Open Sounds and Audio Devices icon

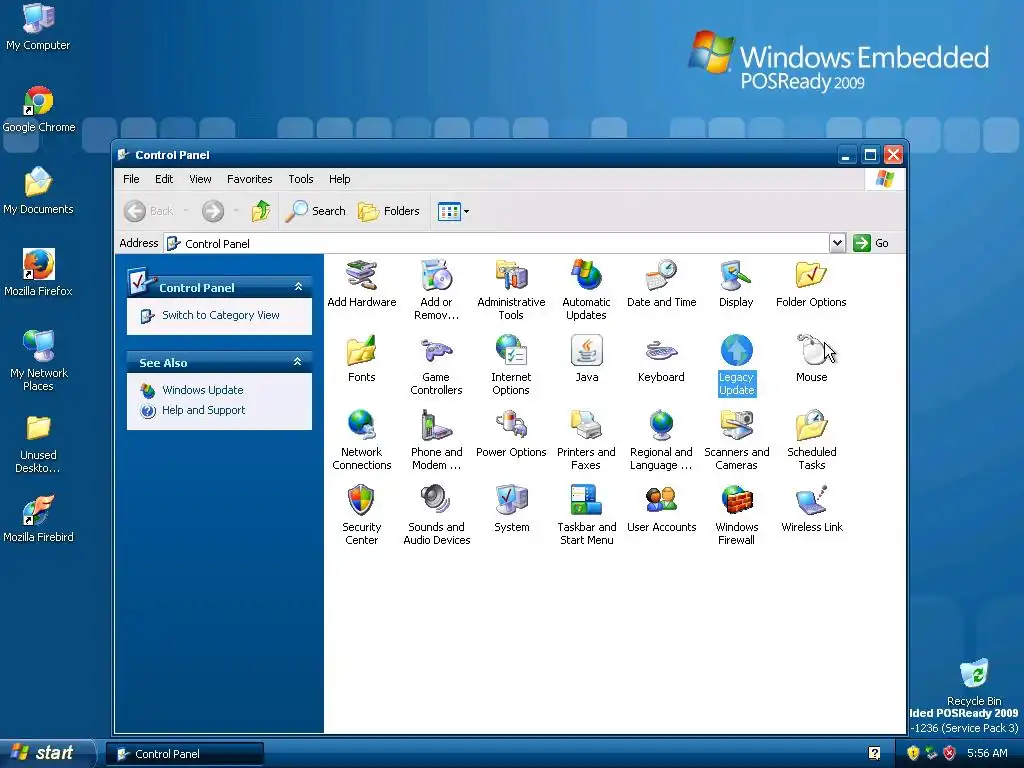(x=436, y=515)
